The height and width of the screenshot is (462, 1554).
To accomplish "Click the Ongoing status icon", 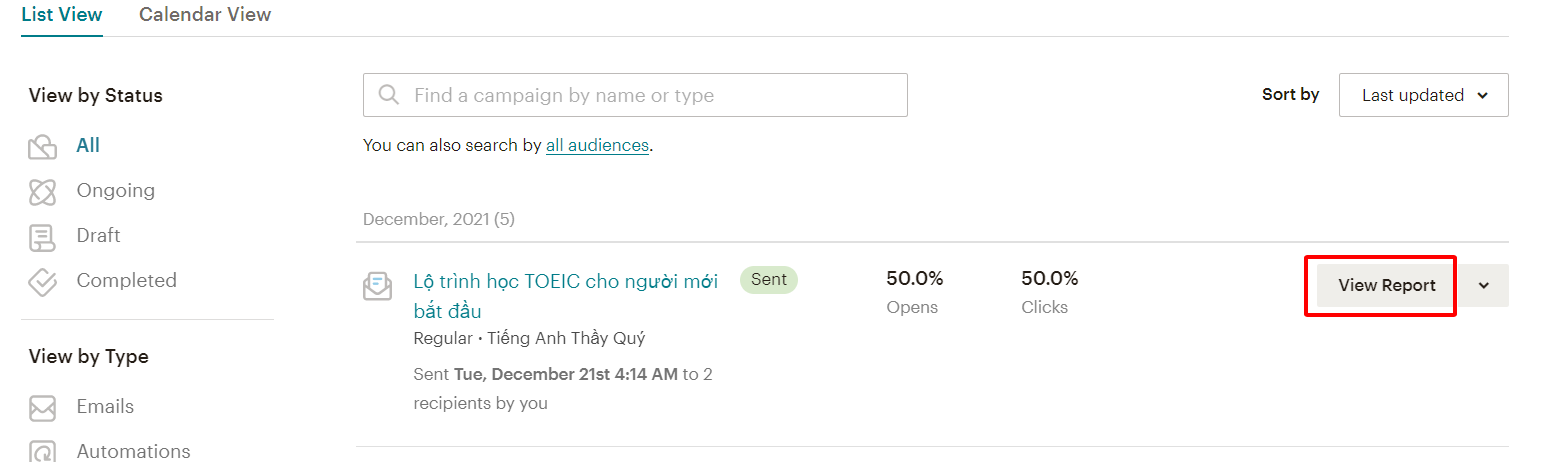I will (42, 191).
